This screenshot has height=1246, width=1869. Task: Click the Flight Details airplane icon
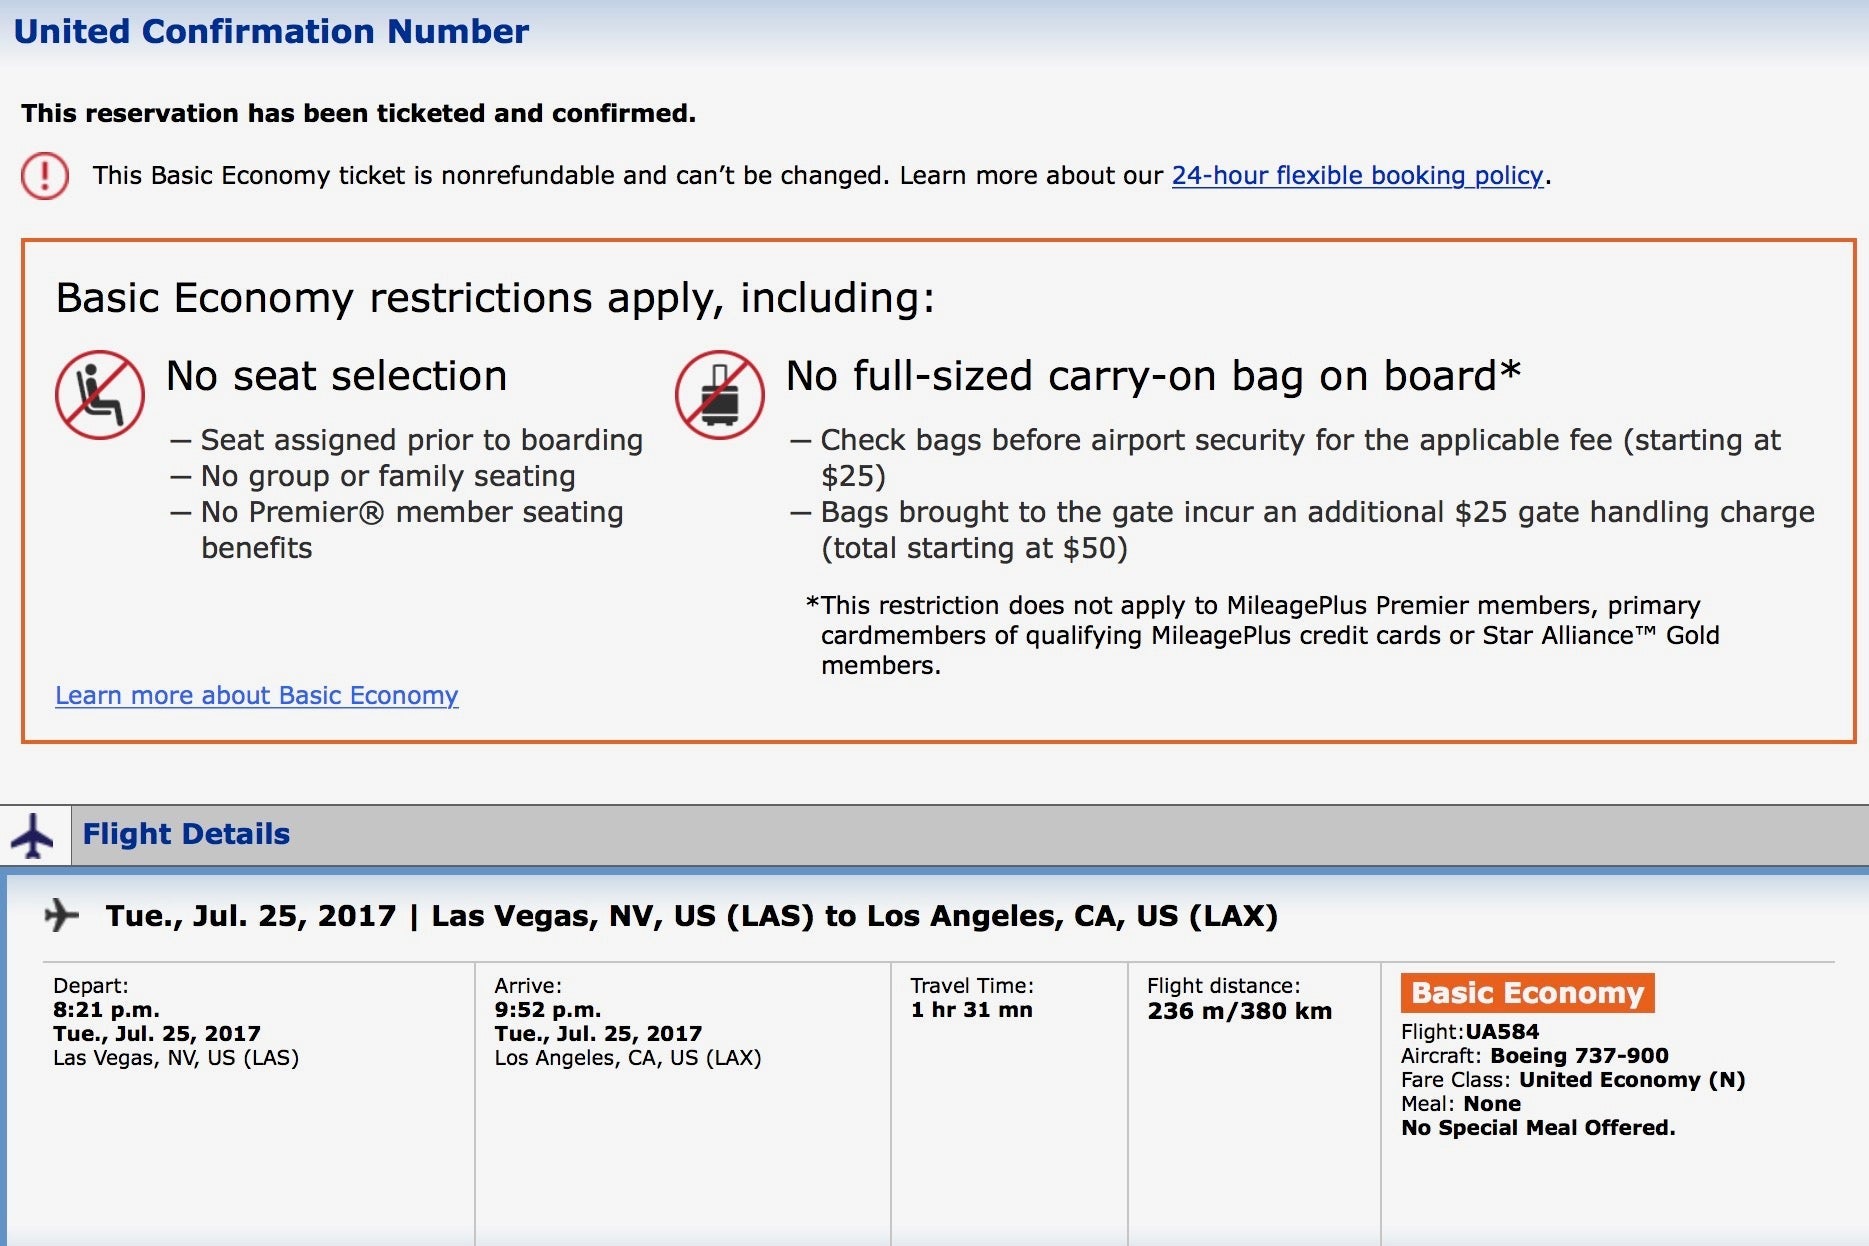tap(34, 835)
